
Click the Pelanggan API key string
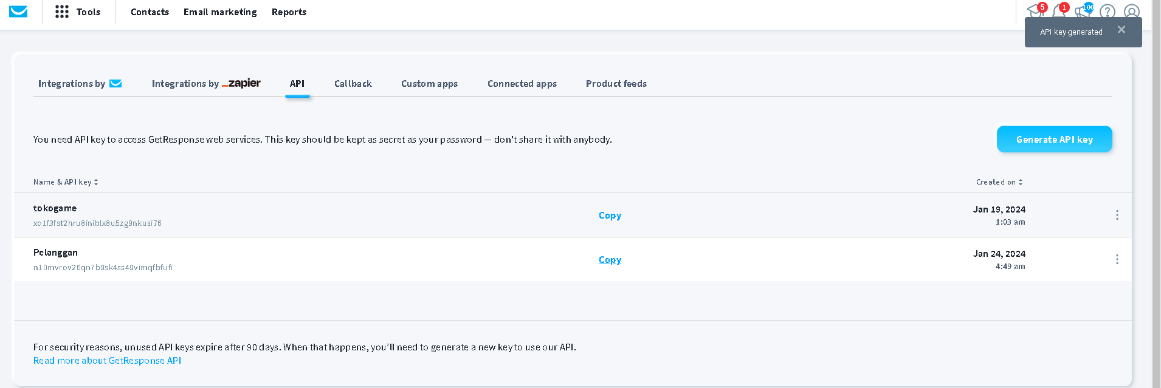103,267
